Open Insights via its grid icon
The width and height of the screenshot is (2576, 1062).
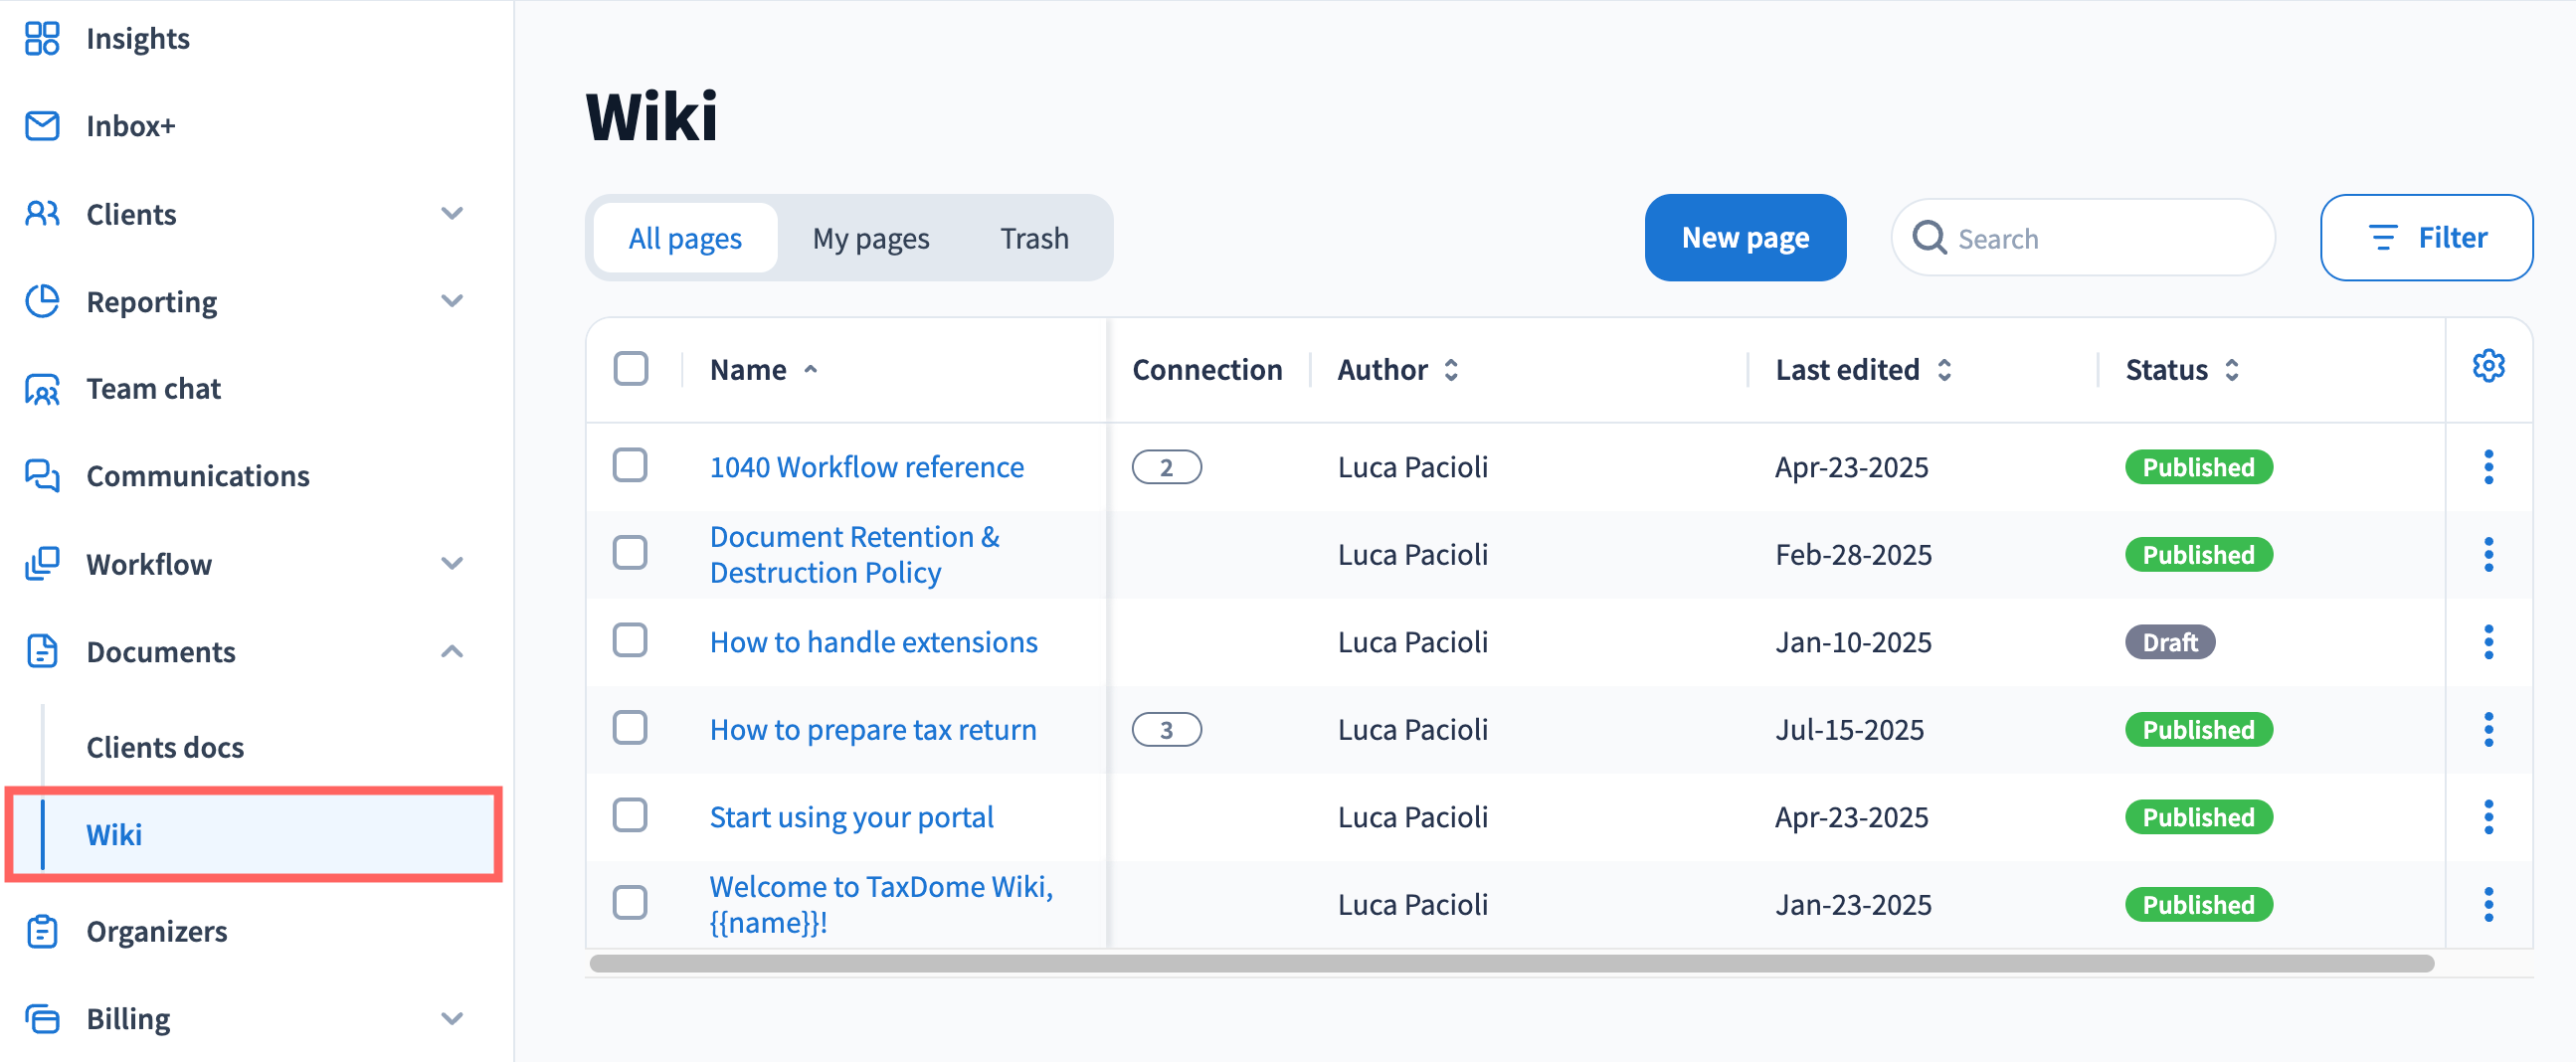click(42, 38)
